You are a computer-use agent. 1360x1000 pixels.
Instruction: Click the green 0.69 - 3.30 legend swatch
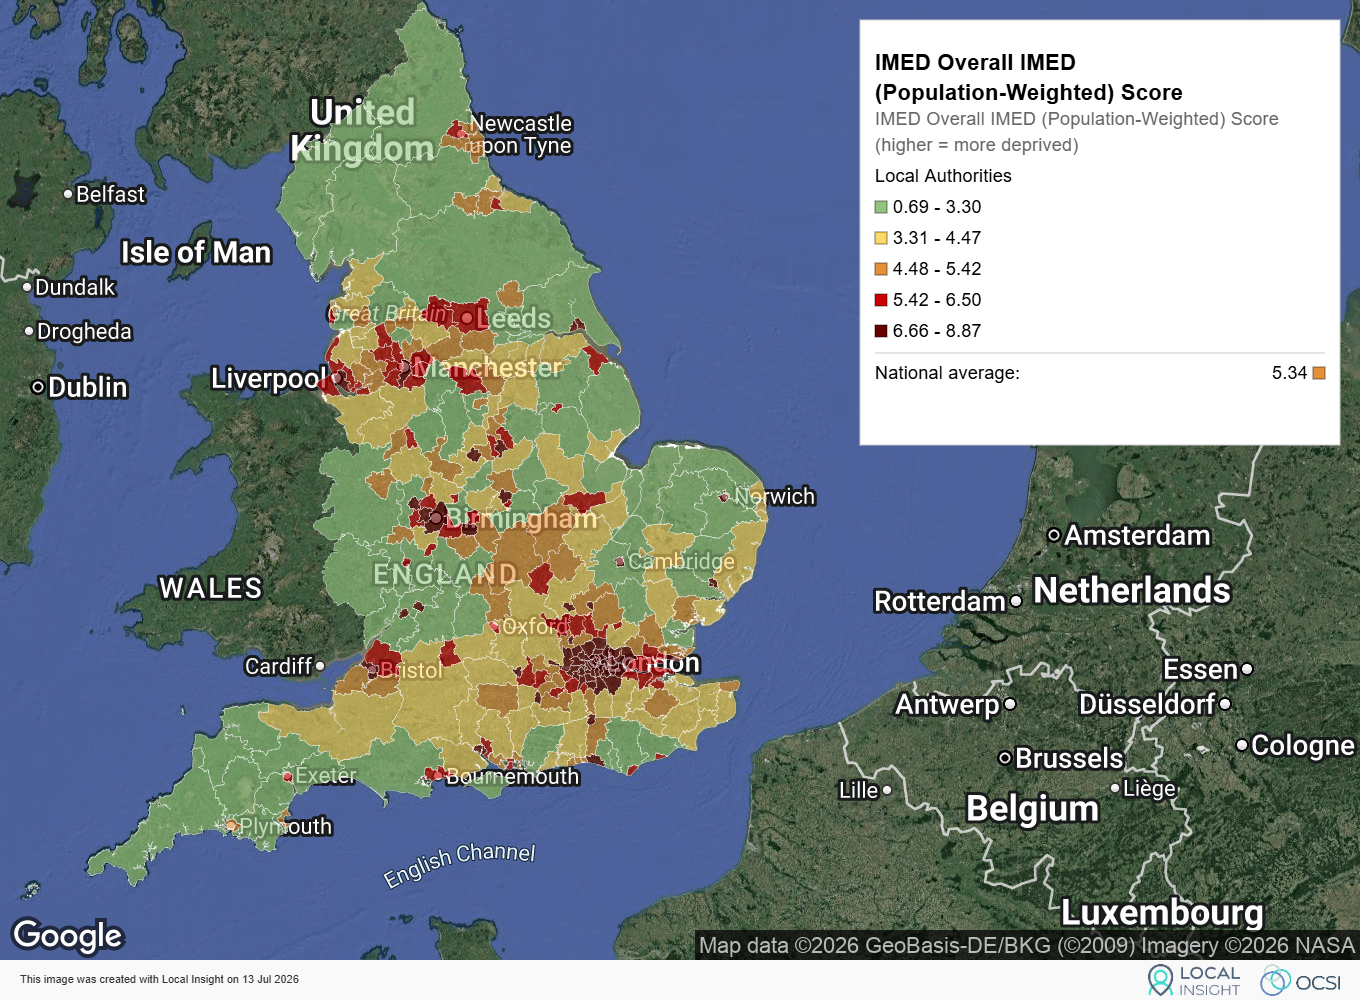[x=881, y=207]
